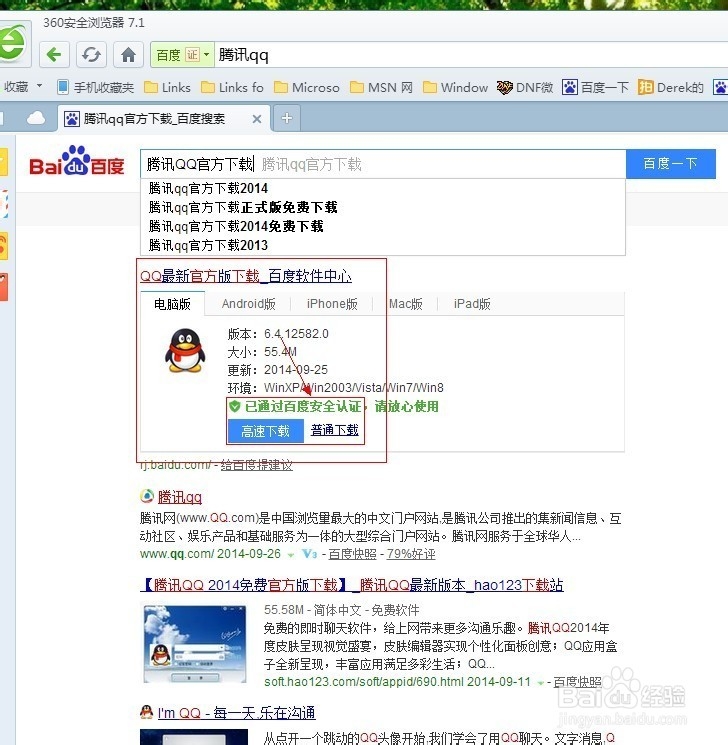Screen dimensions: 728x745
Task: Select the Mac版 tab
Action: (x=406, y=304)
